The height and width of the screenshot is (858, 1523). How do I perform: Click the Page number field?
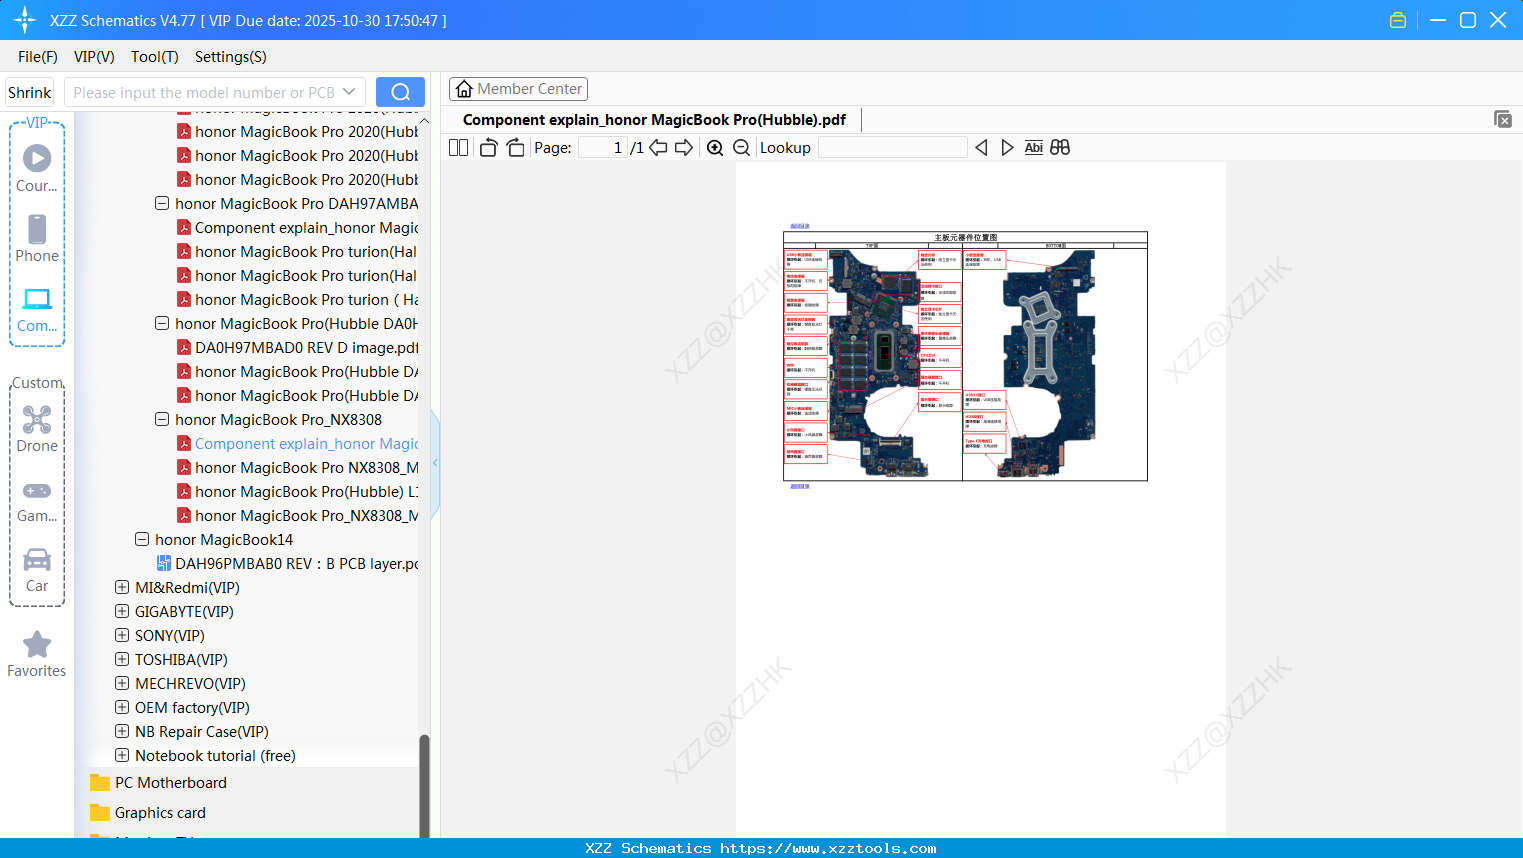pyautogui.click(x=602, y=148)
